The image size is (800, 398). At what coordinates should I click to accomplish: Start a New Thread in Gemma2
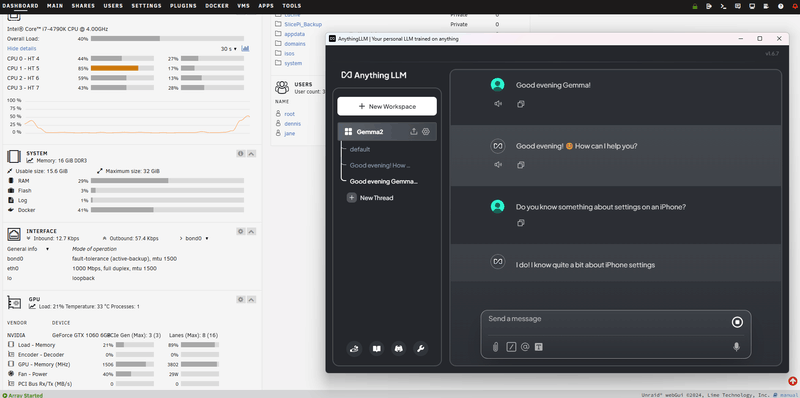pos(370,197)
